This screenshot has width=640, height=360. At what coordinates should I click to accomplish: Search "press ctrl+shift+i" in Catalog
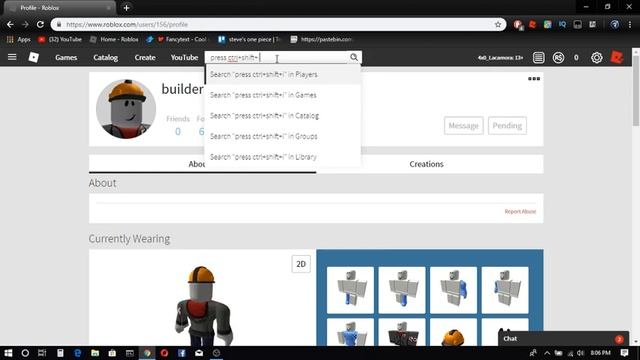[x=283, y=116]
